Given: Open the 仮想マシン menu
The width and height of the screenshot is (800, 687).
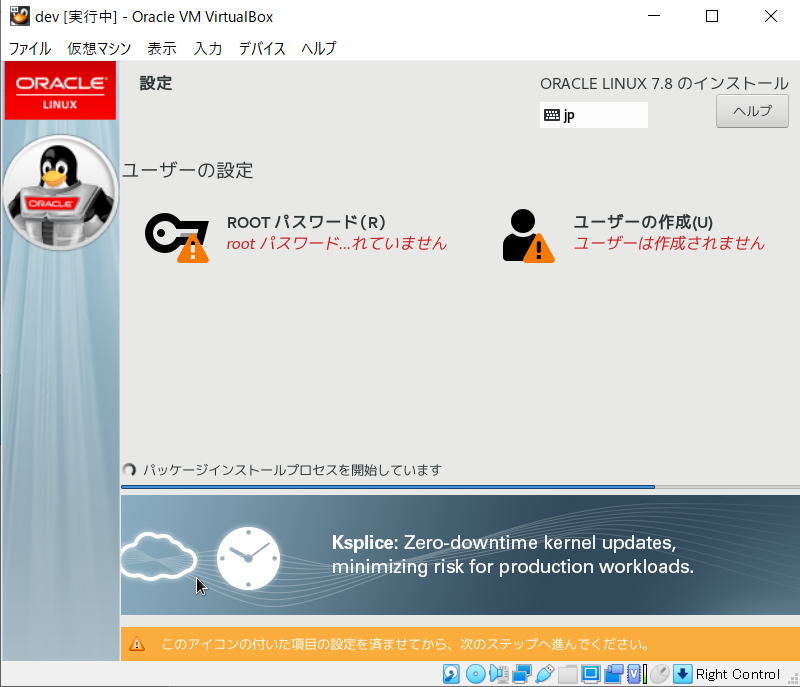Looking at the screenshot, I should tap(99, 48).
